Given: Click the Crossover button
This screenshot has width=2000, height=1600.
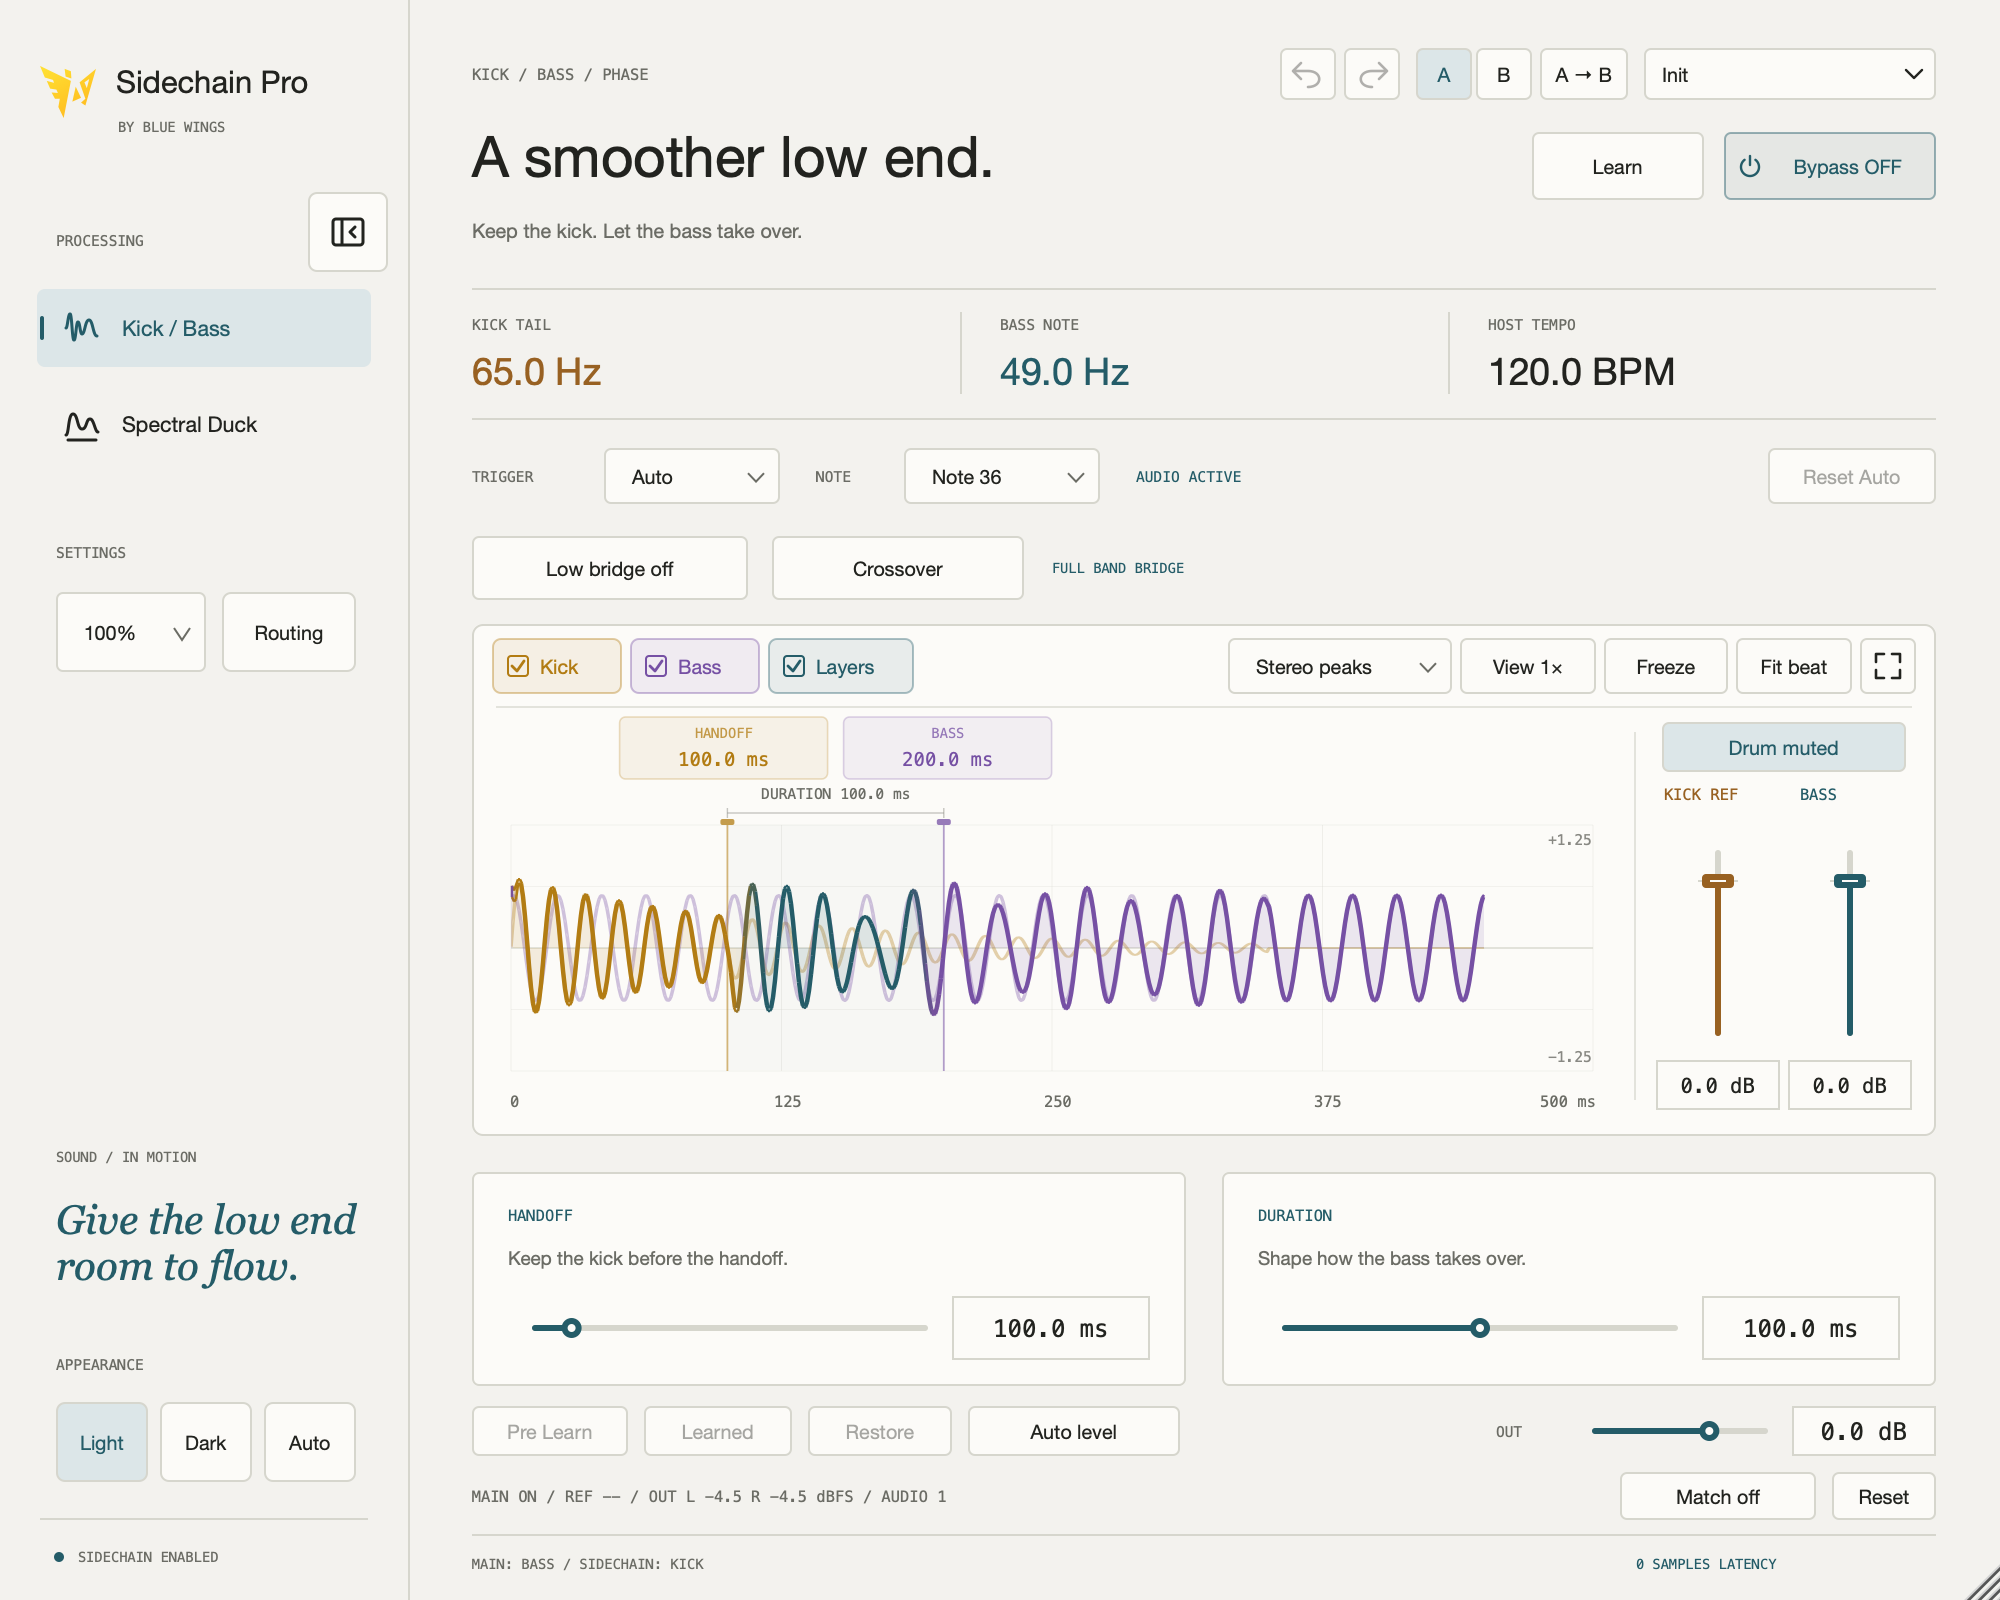Looking at the screenshot, I should (898, 568).
